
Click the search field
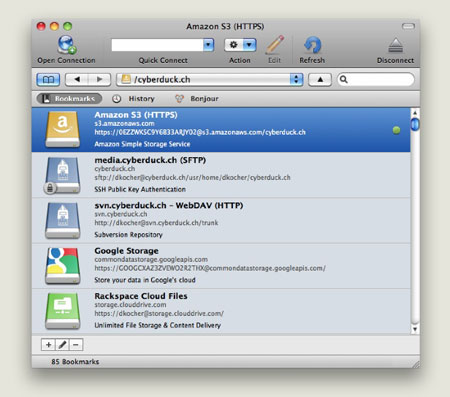pyautogui.click(x=376, y=80)
